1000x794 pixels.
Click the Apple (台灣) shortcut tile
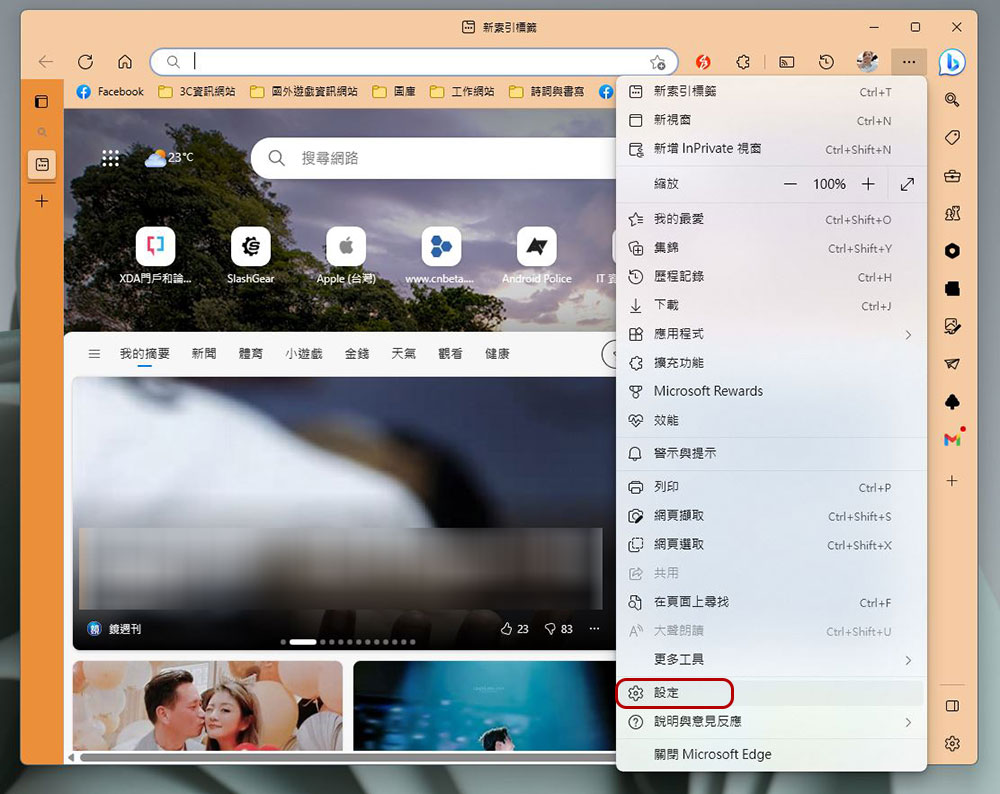coord(345,256)
